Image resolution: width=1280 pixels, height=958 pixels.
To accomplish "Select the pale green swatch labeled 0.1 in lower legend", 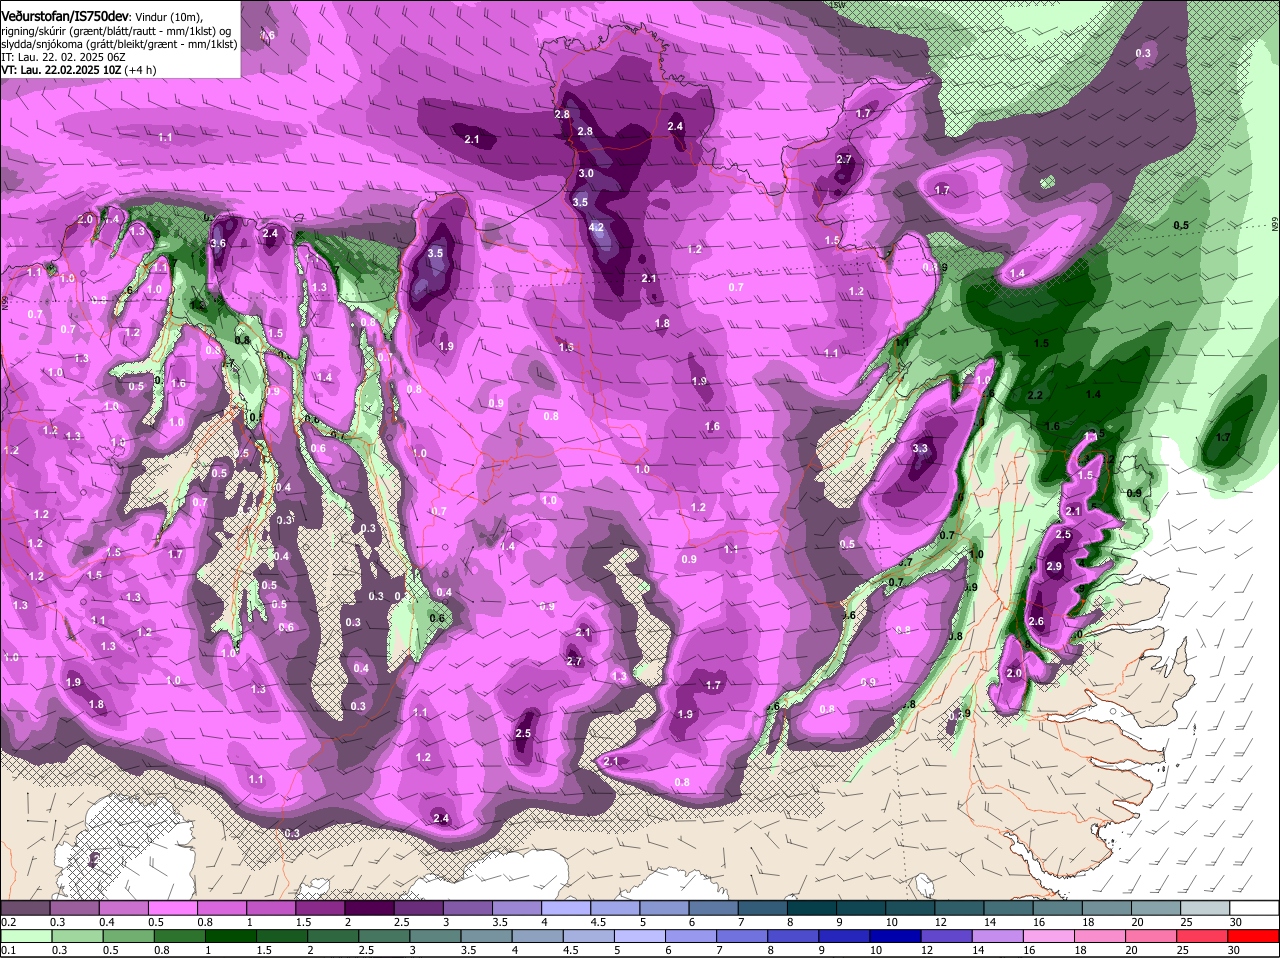I will [27, 936].
